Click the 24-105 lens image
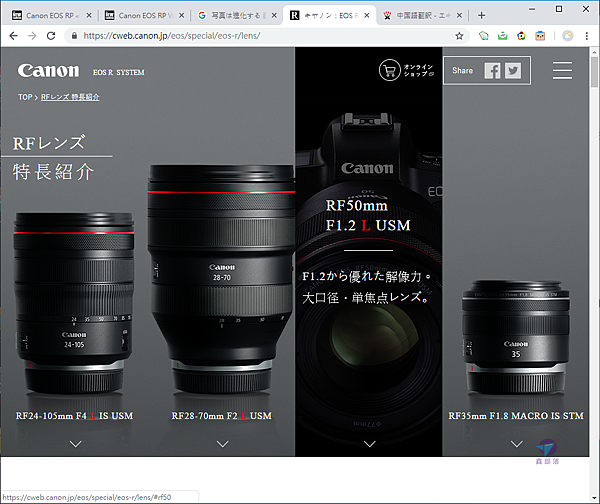600x504 pixels. tap(74, 303)
